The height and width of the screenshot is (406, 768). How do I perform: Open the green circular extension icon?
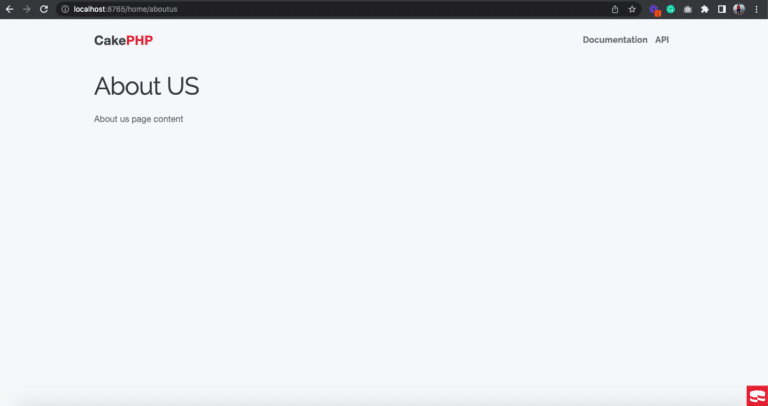tap(671, 9)
